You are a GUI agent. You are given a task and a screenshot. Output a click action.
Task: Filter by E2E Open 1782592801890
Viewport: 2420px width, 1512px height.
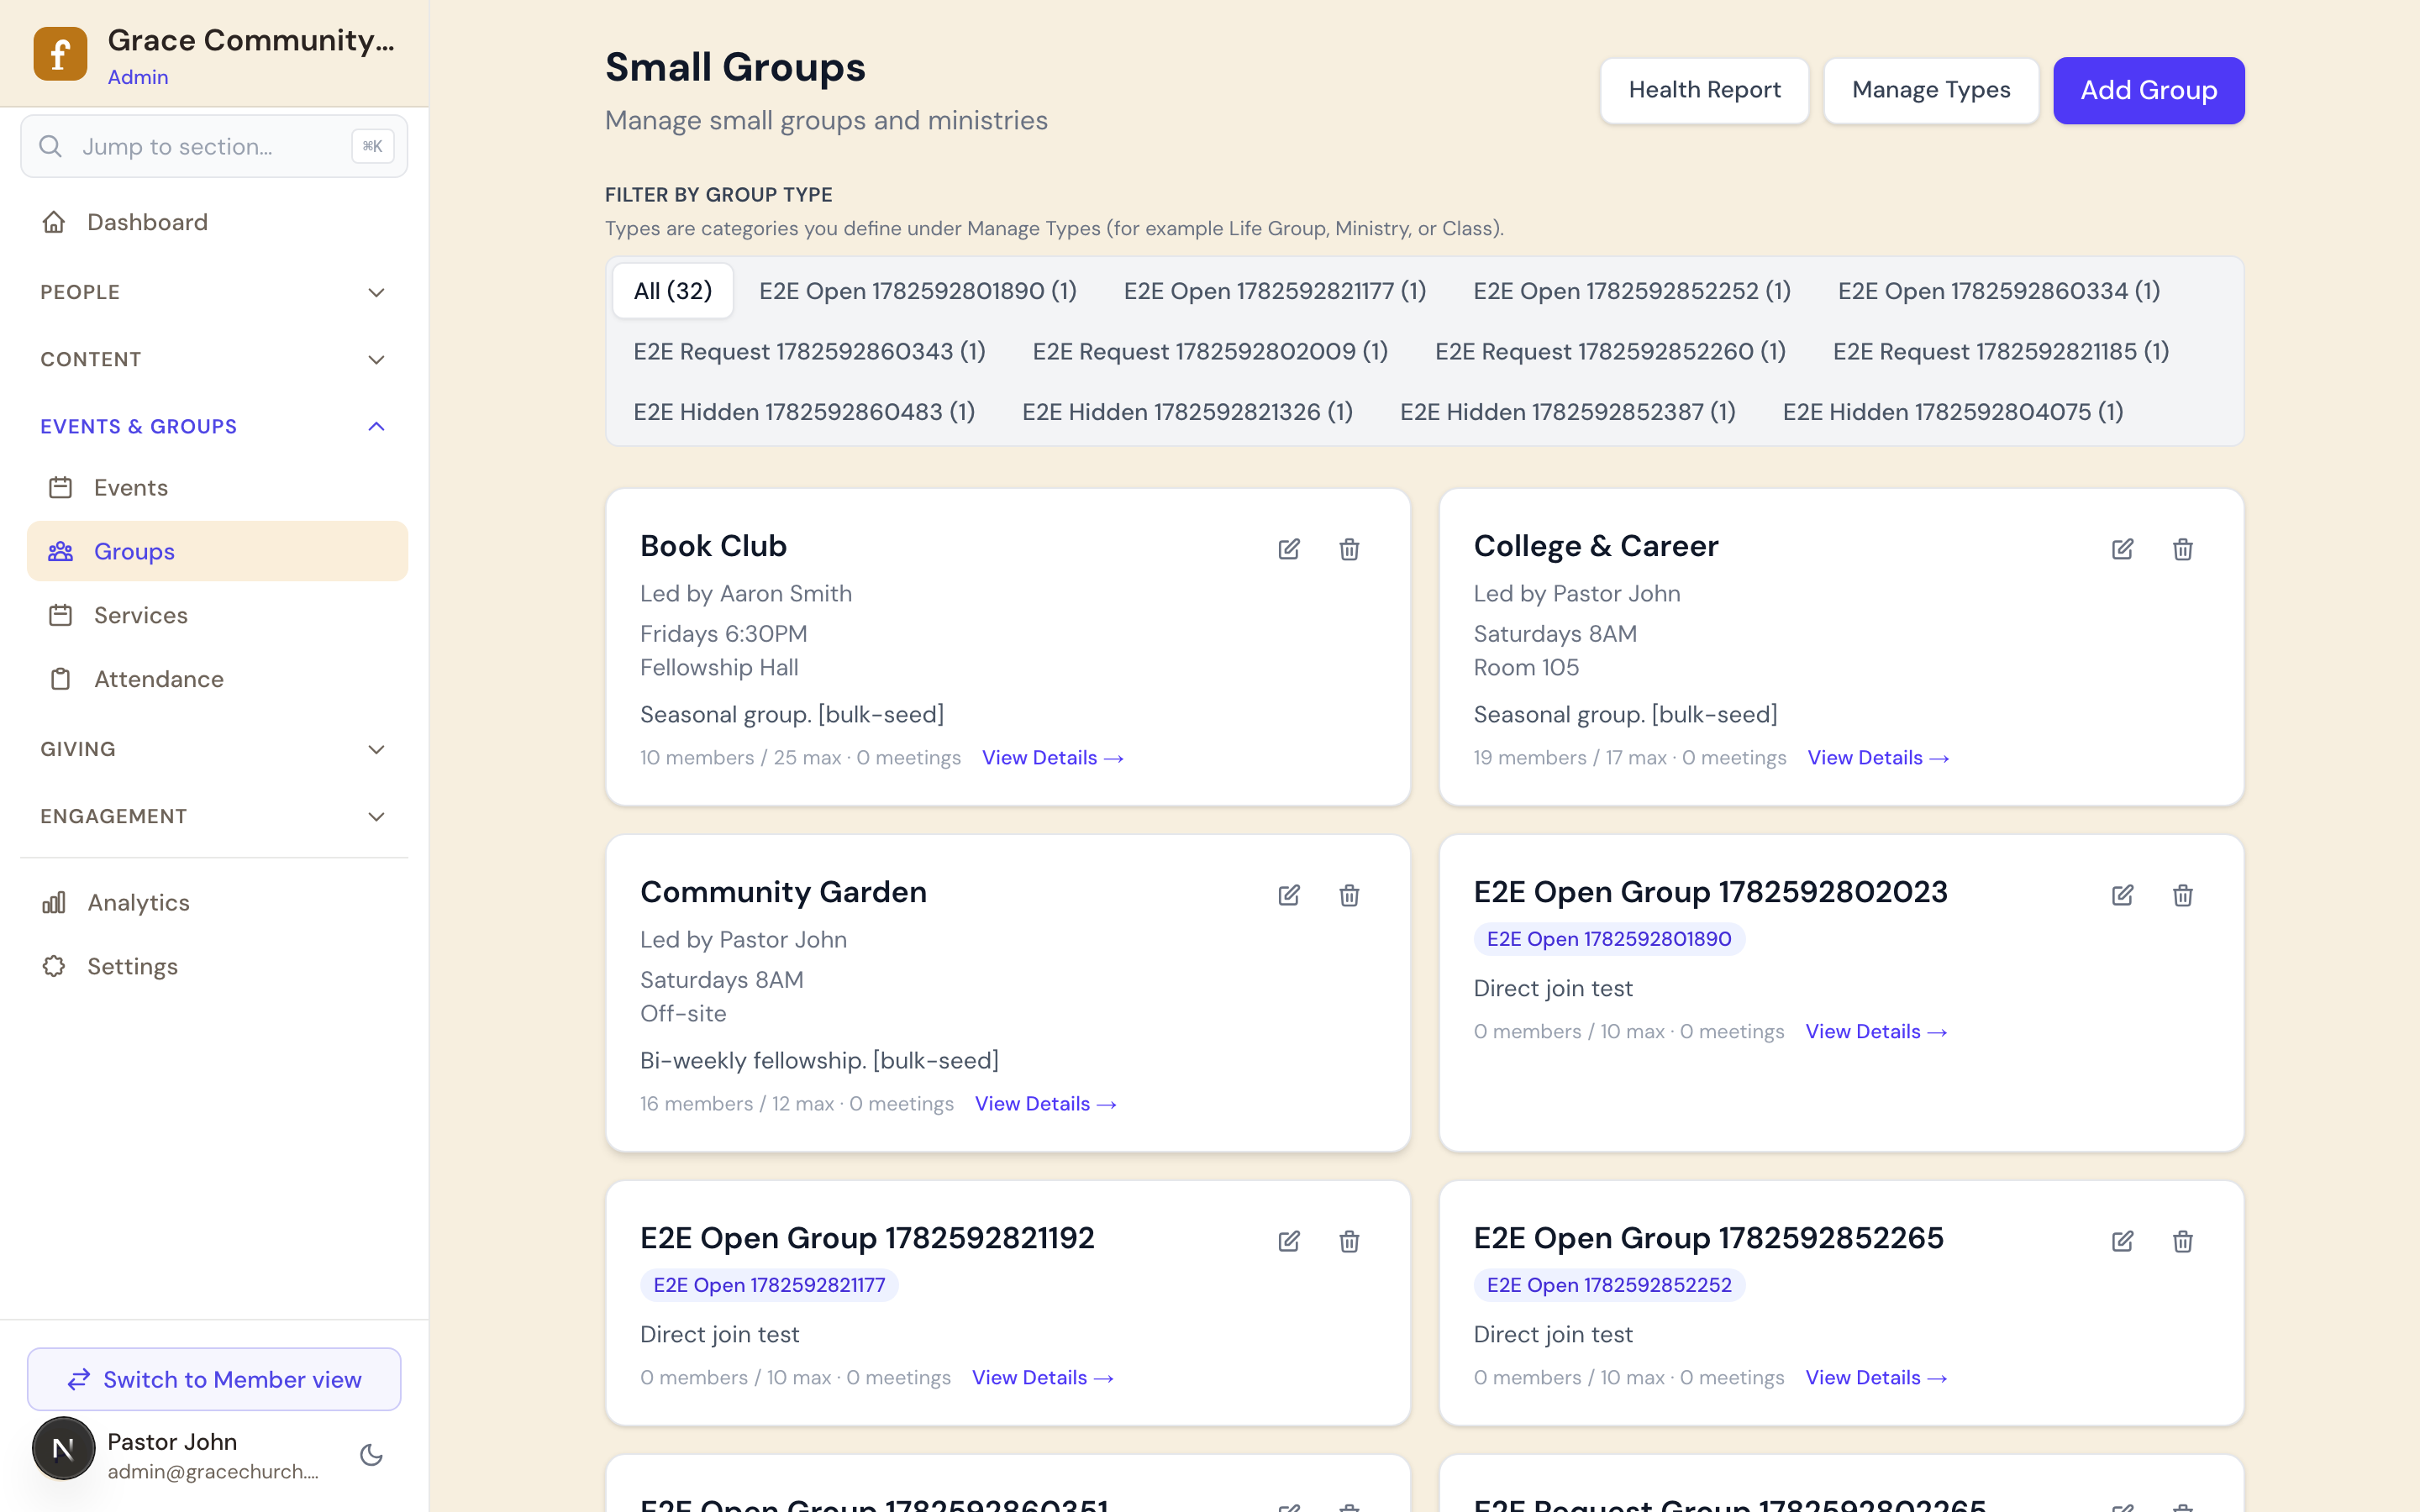(917, 291)
